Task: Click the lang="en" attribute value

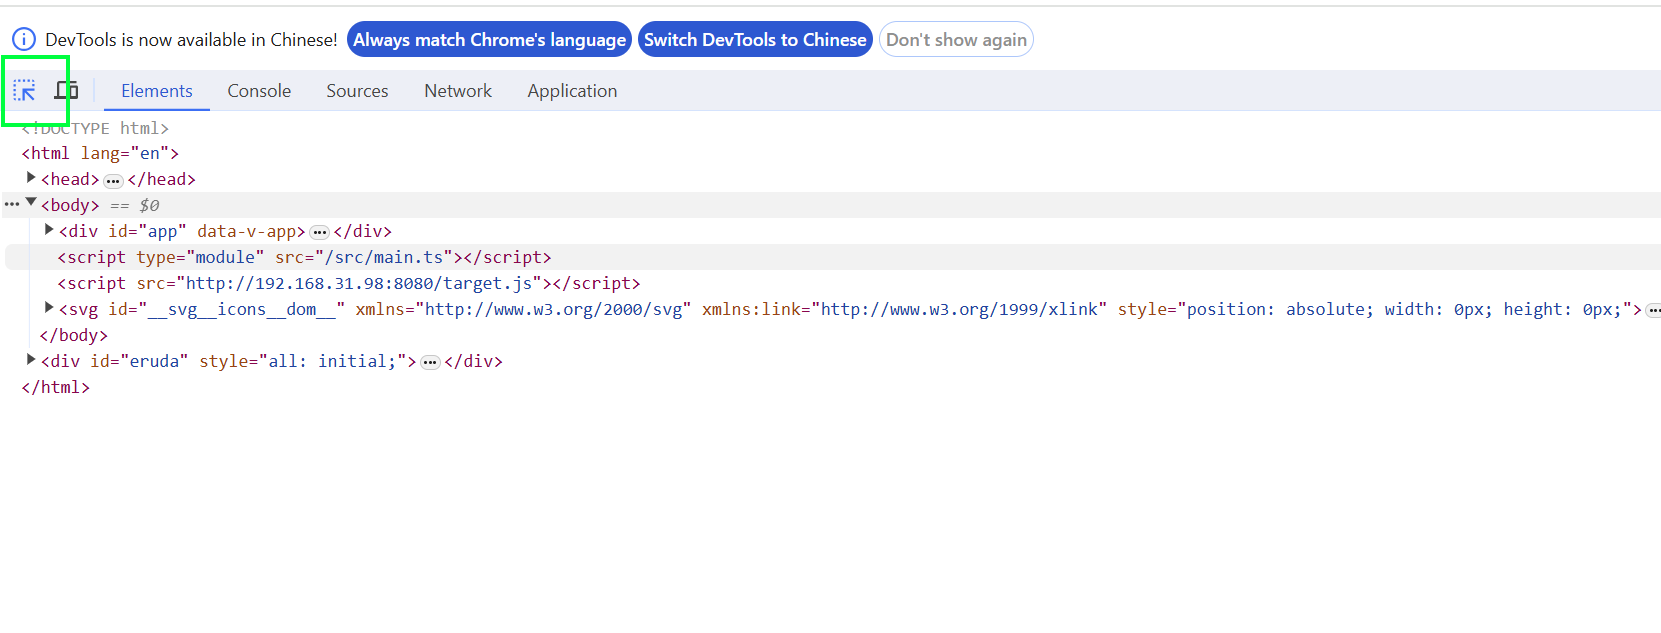Action: 150,153
